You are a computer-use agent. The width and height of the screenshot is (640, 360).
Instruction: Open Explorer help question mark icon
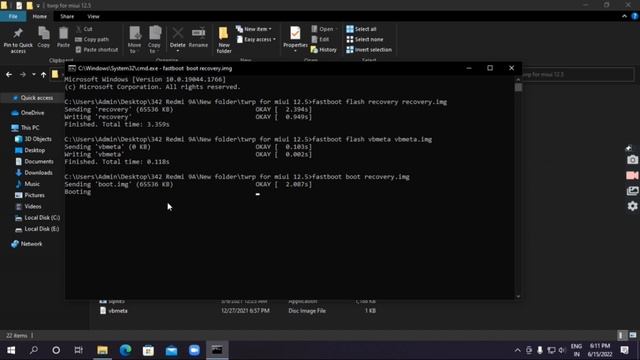635,16
